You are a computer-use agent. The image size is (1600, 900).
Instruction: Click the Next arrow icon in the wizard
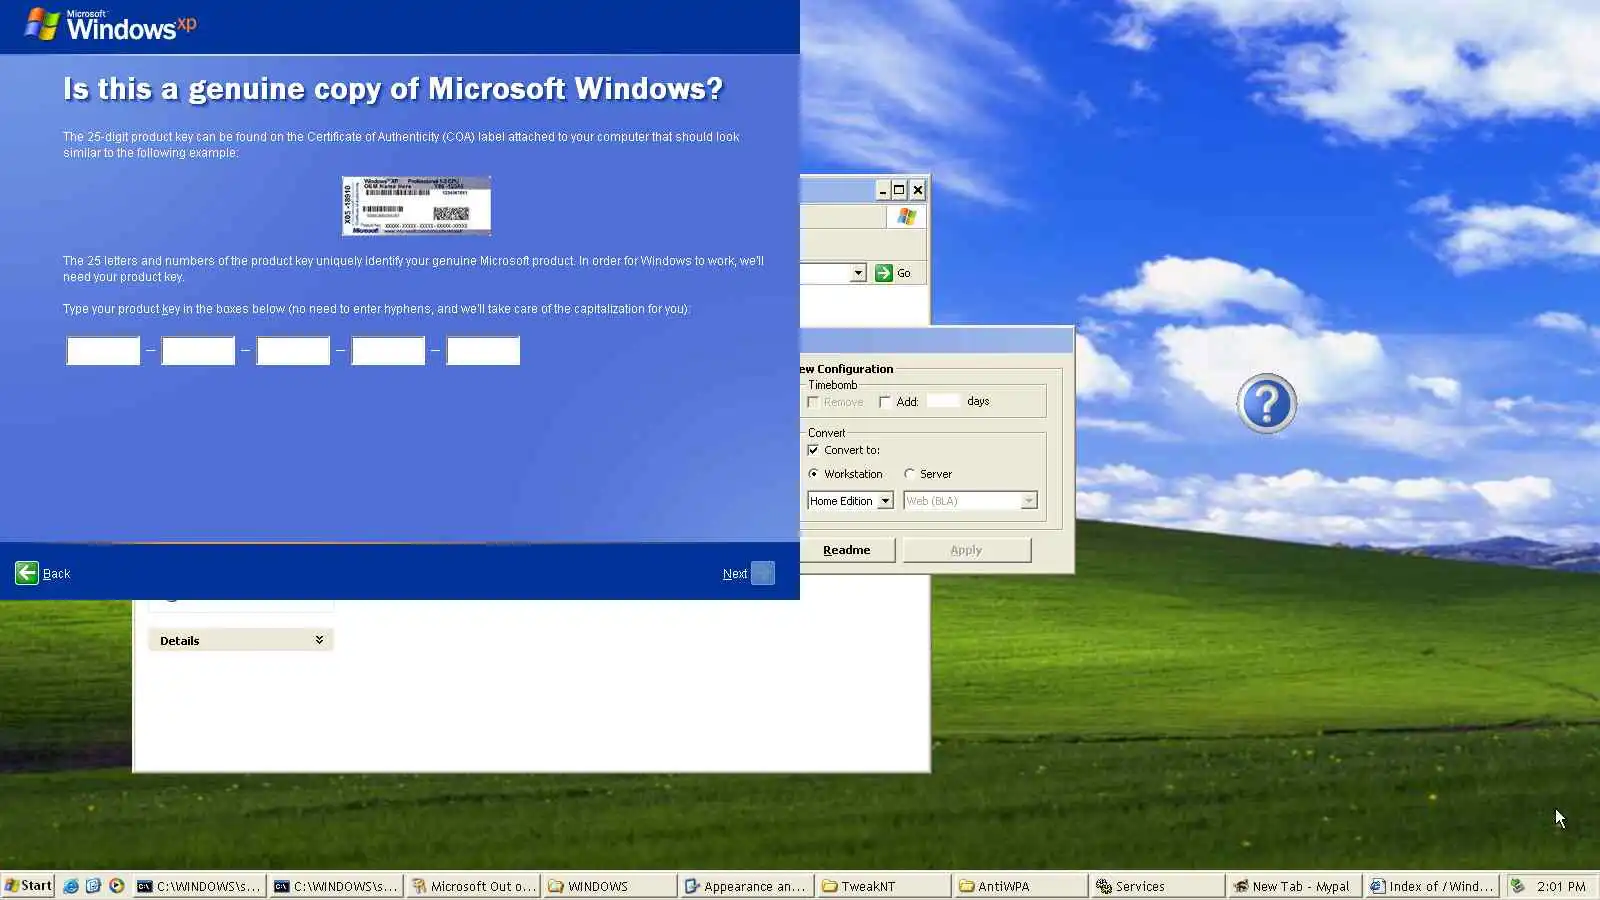(x=762, y=573)
